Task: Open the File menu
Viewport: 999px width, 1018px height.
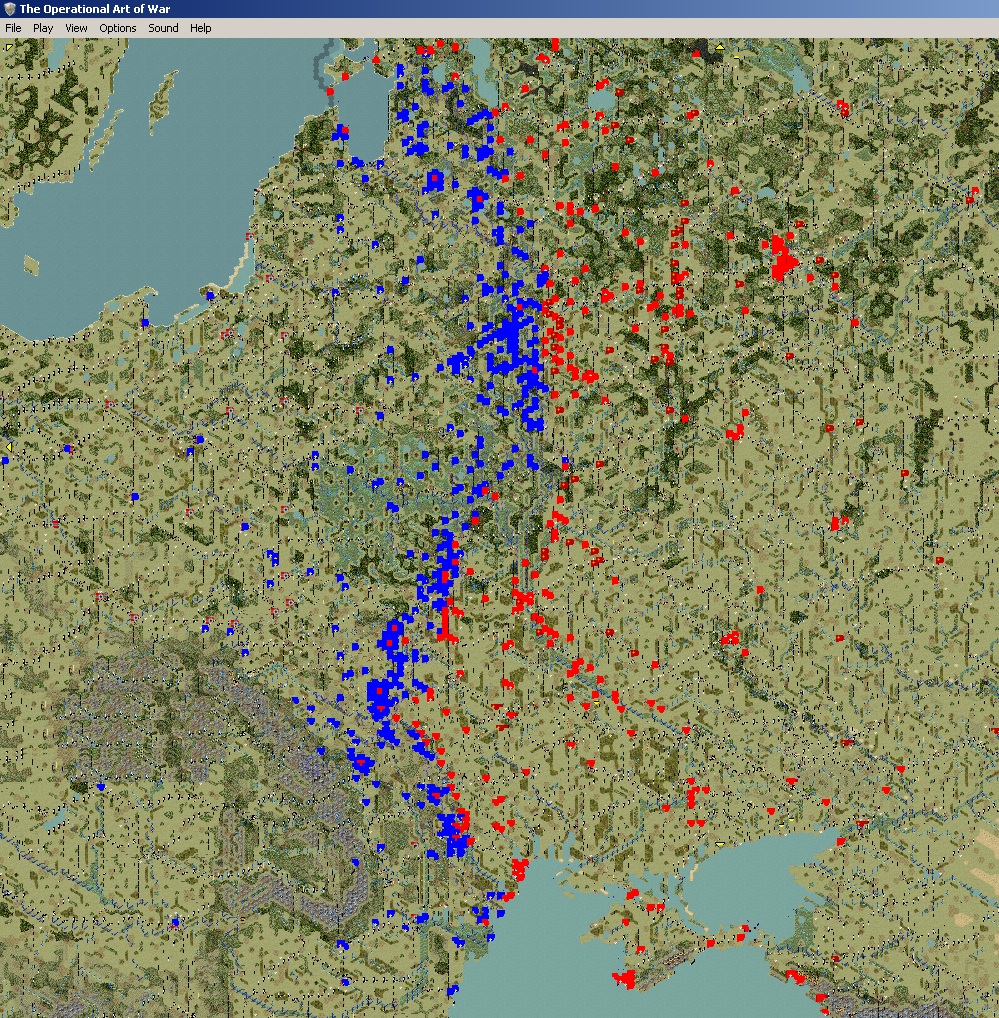Action: 13,28
